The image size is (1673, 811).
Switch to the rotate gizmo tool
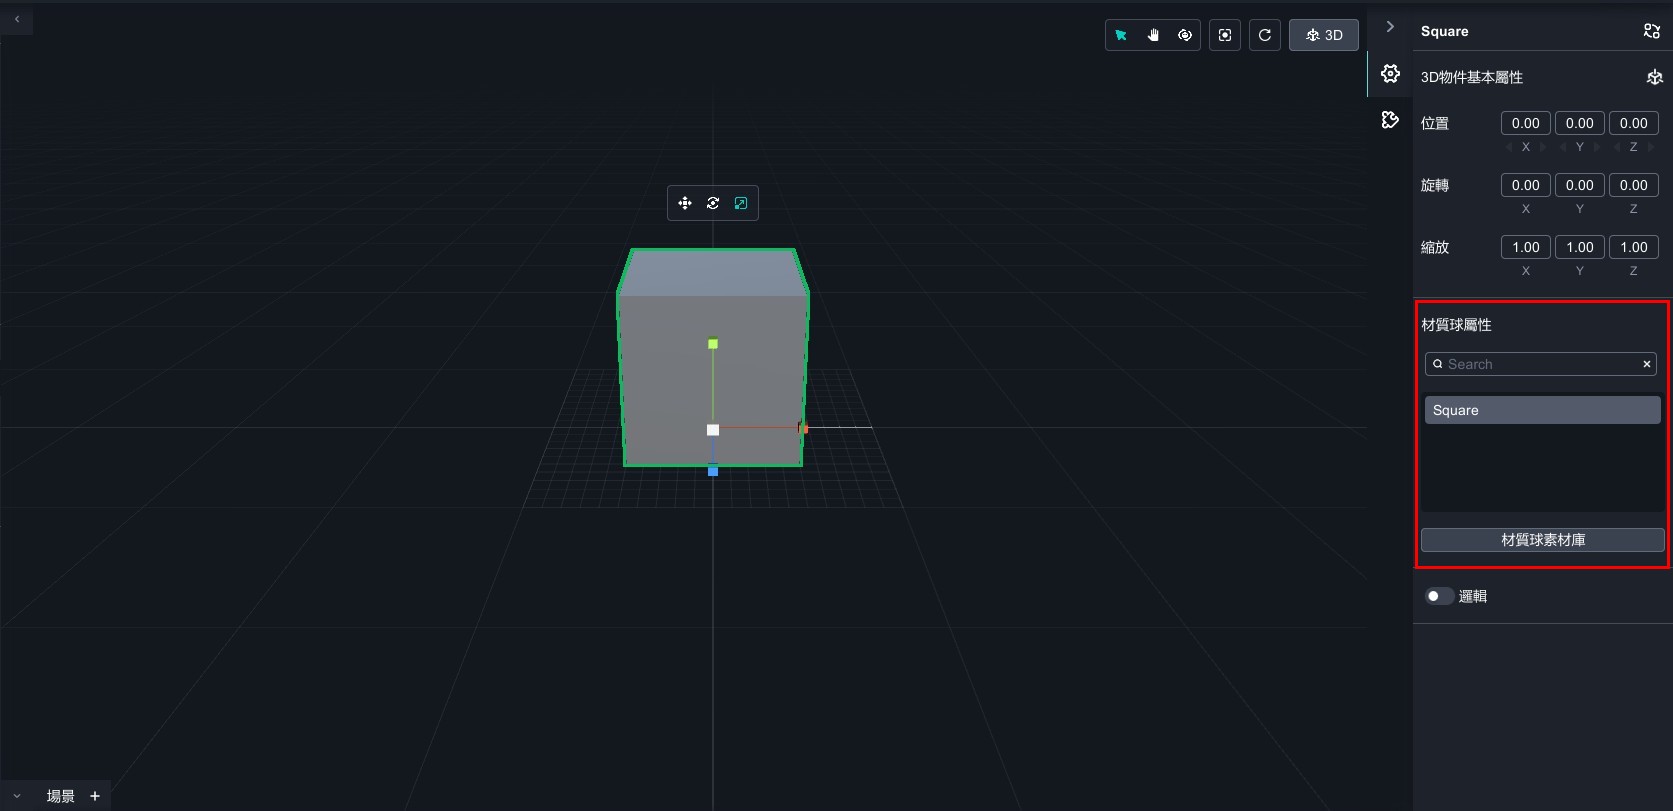pos(713,203)
